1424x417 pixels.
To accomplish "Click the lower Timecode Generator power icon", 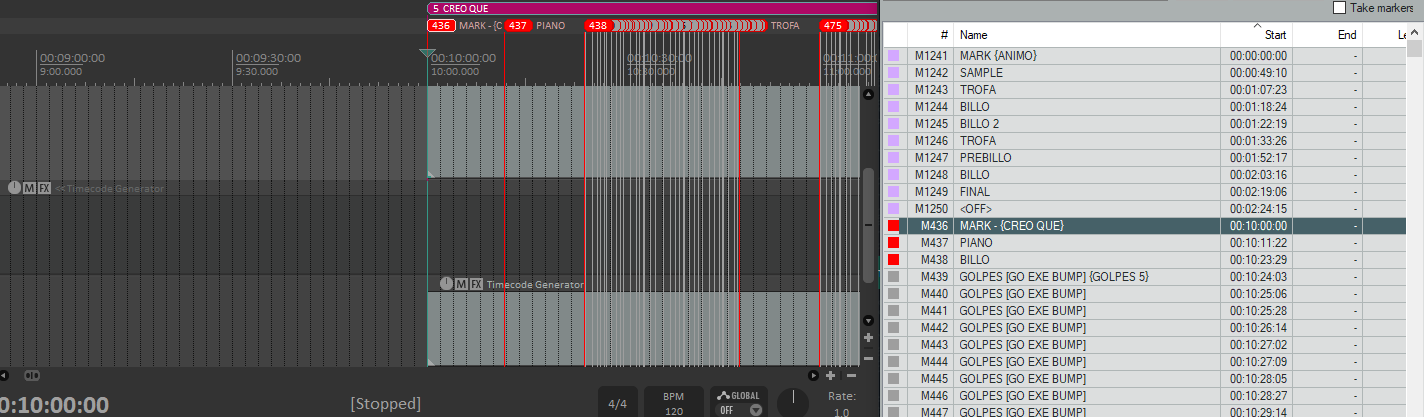I will click(446, 284).
